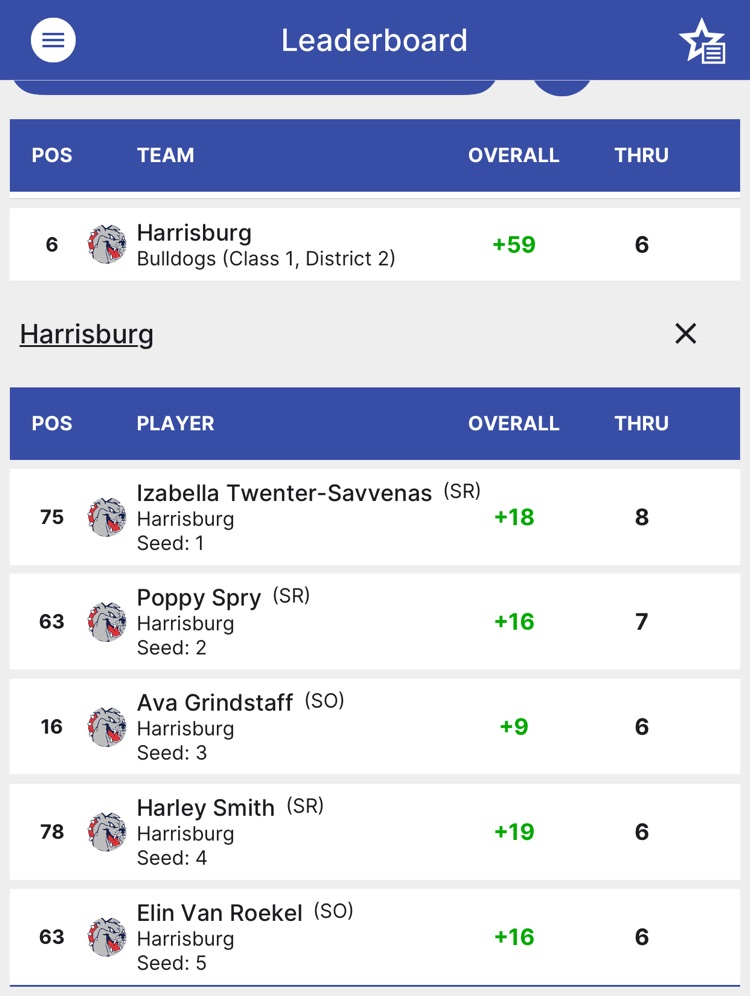750x996 pixels.
Task: Tap Harley Smith's team logo
Action: coord(107,832)
